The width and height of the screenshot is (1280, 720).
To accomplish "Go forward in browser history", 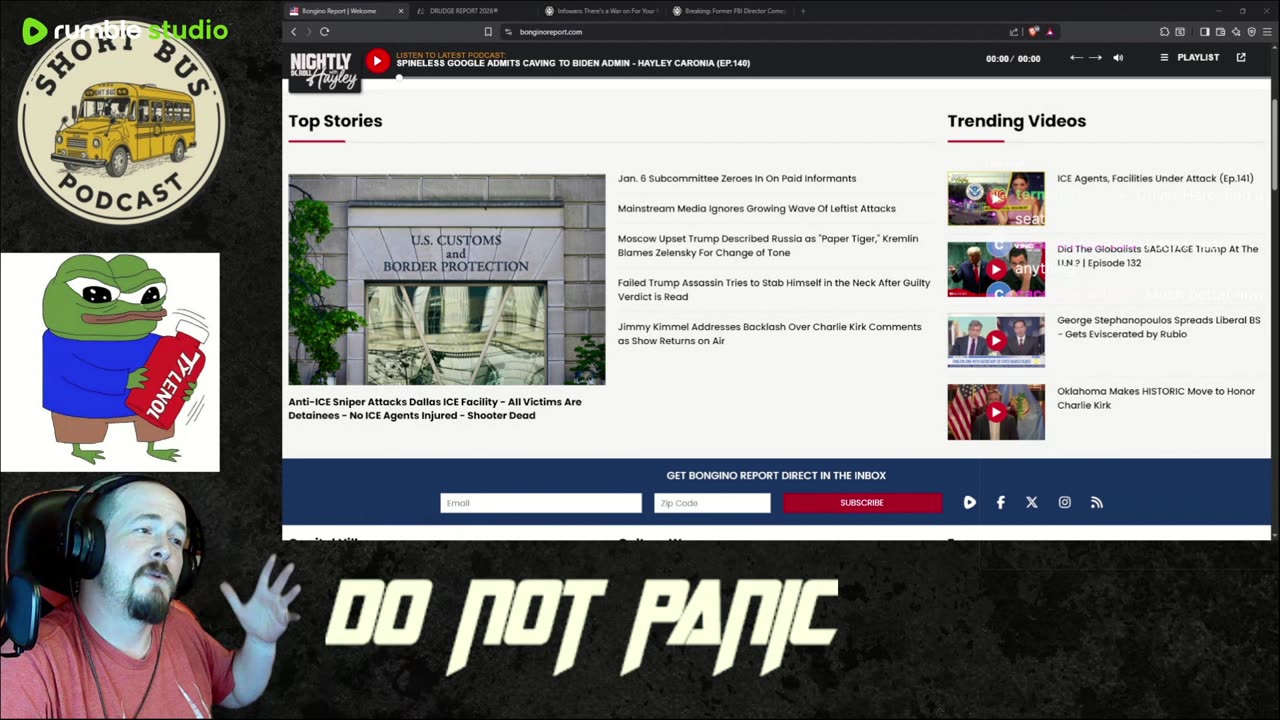I will tap(308, 32).
